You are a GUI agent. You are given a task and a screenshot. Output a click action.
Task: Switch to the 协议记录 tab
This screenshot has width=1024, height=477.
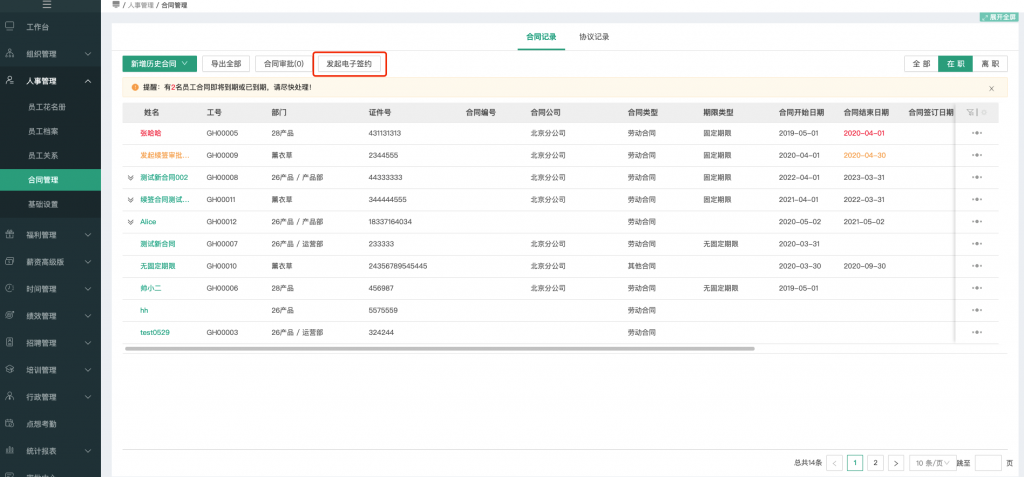pos(594,37)
